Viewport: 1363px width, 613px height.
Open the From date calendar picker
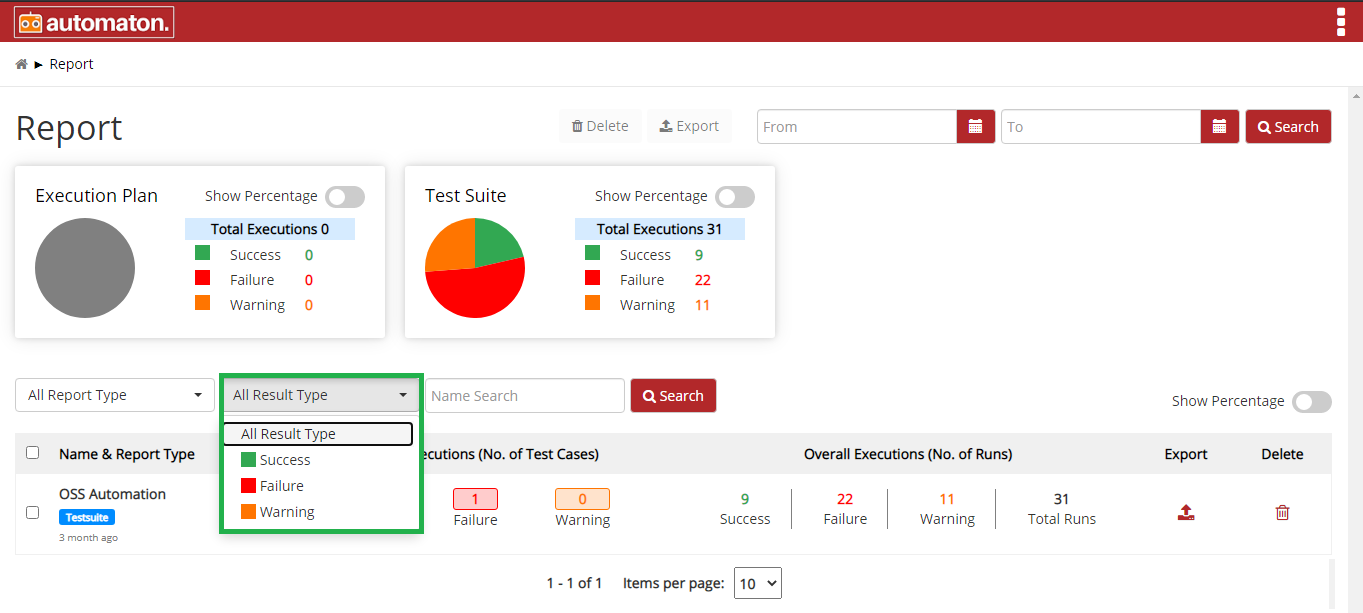point(975,127)
